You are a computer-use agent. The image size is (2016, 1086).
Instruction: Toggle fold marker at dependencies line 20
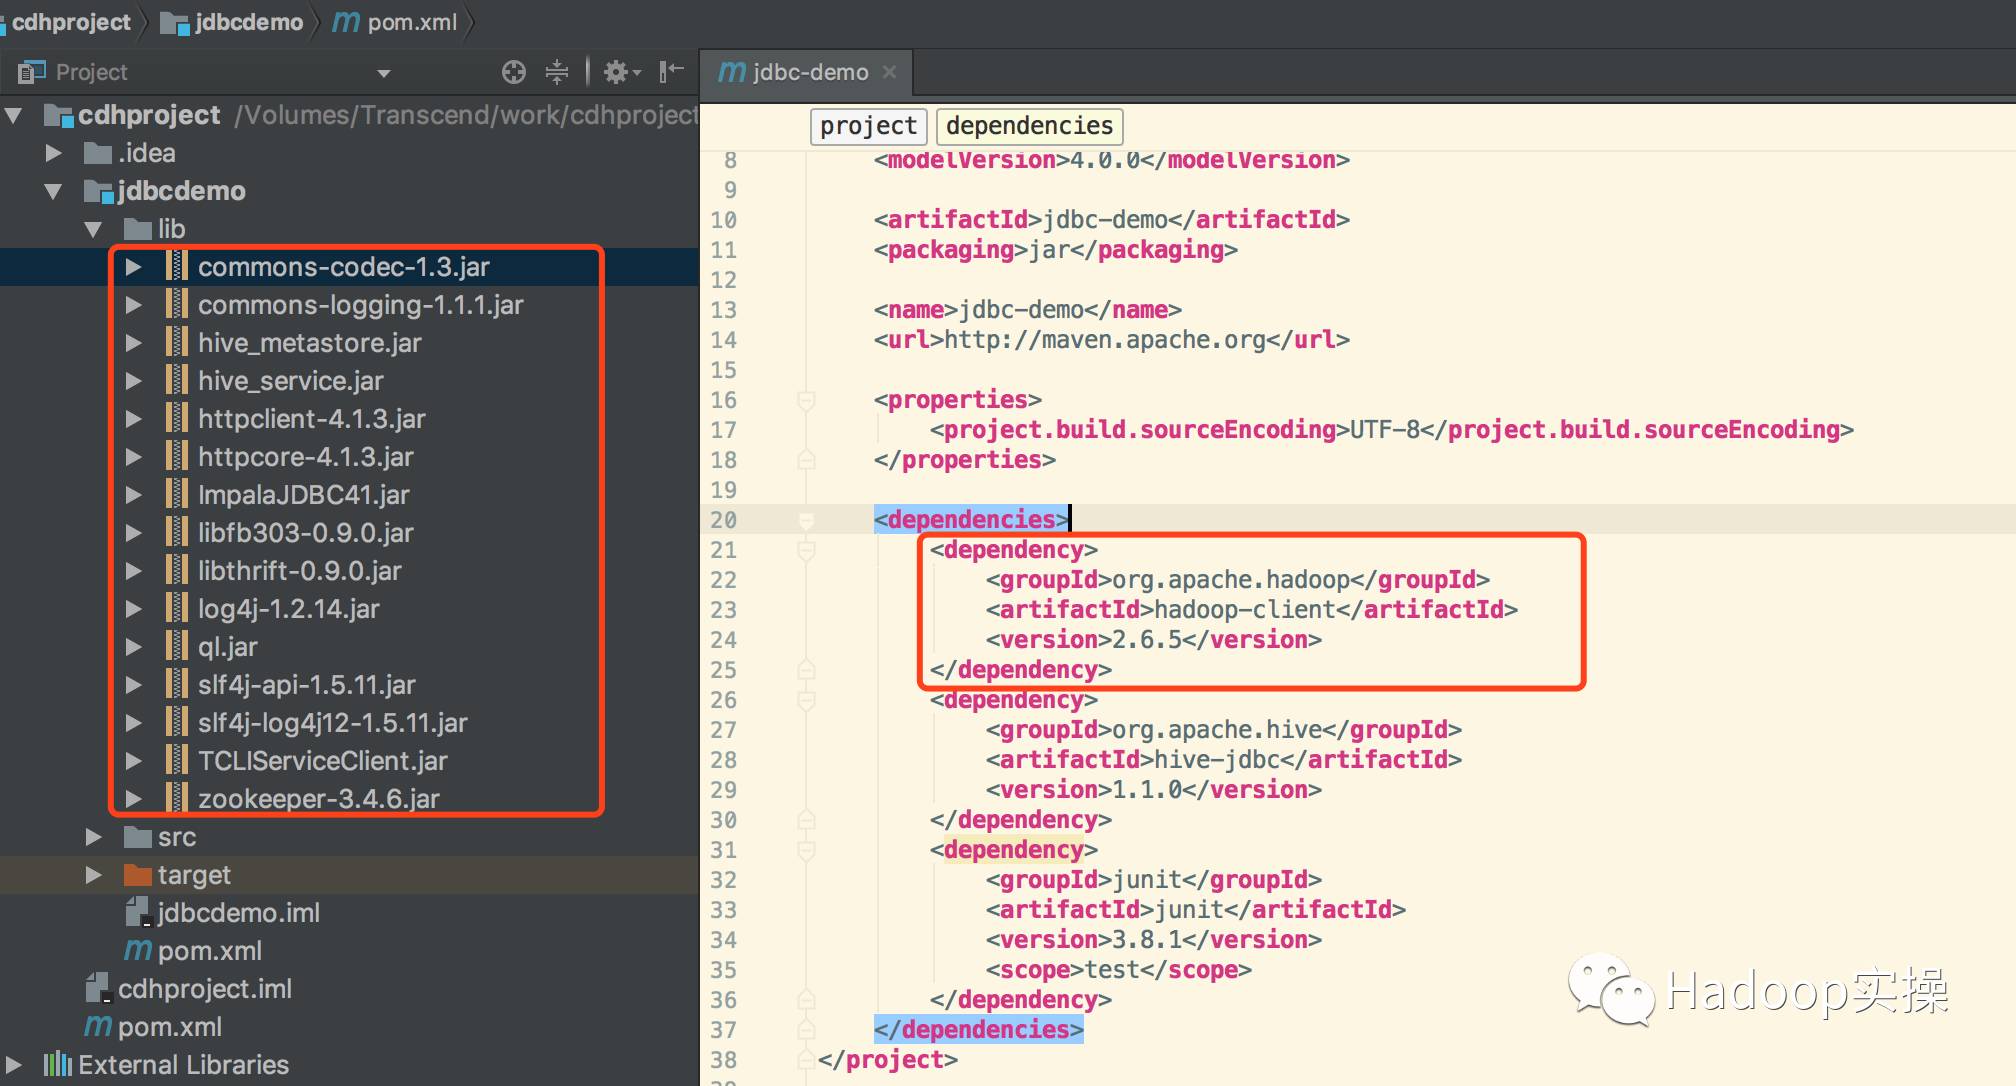[x=806, y=520]
